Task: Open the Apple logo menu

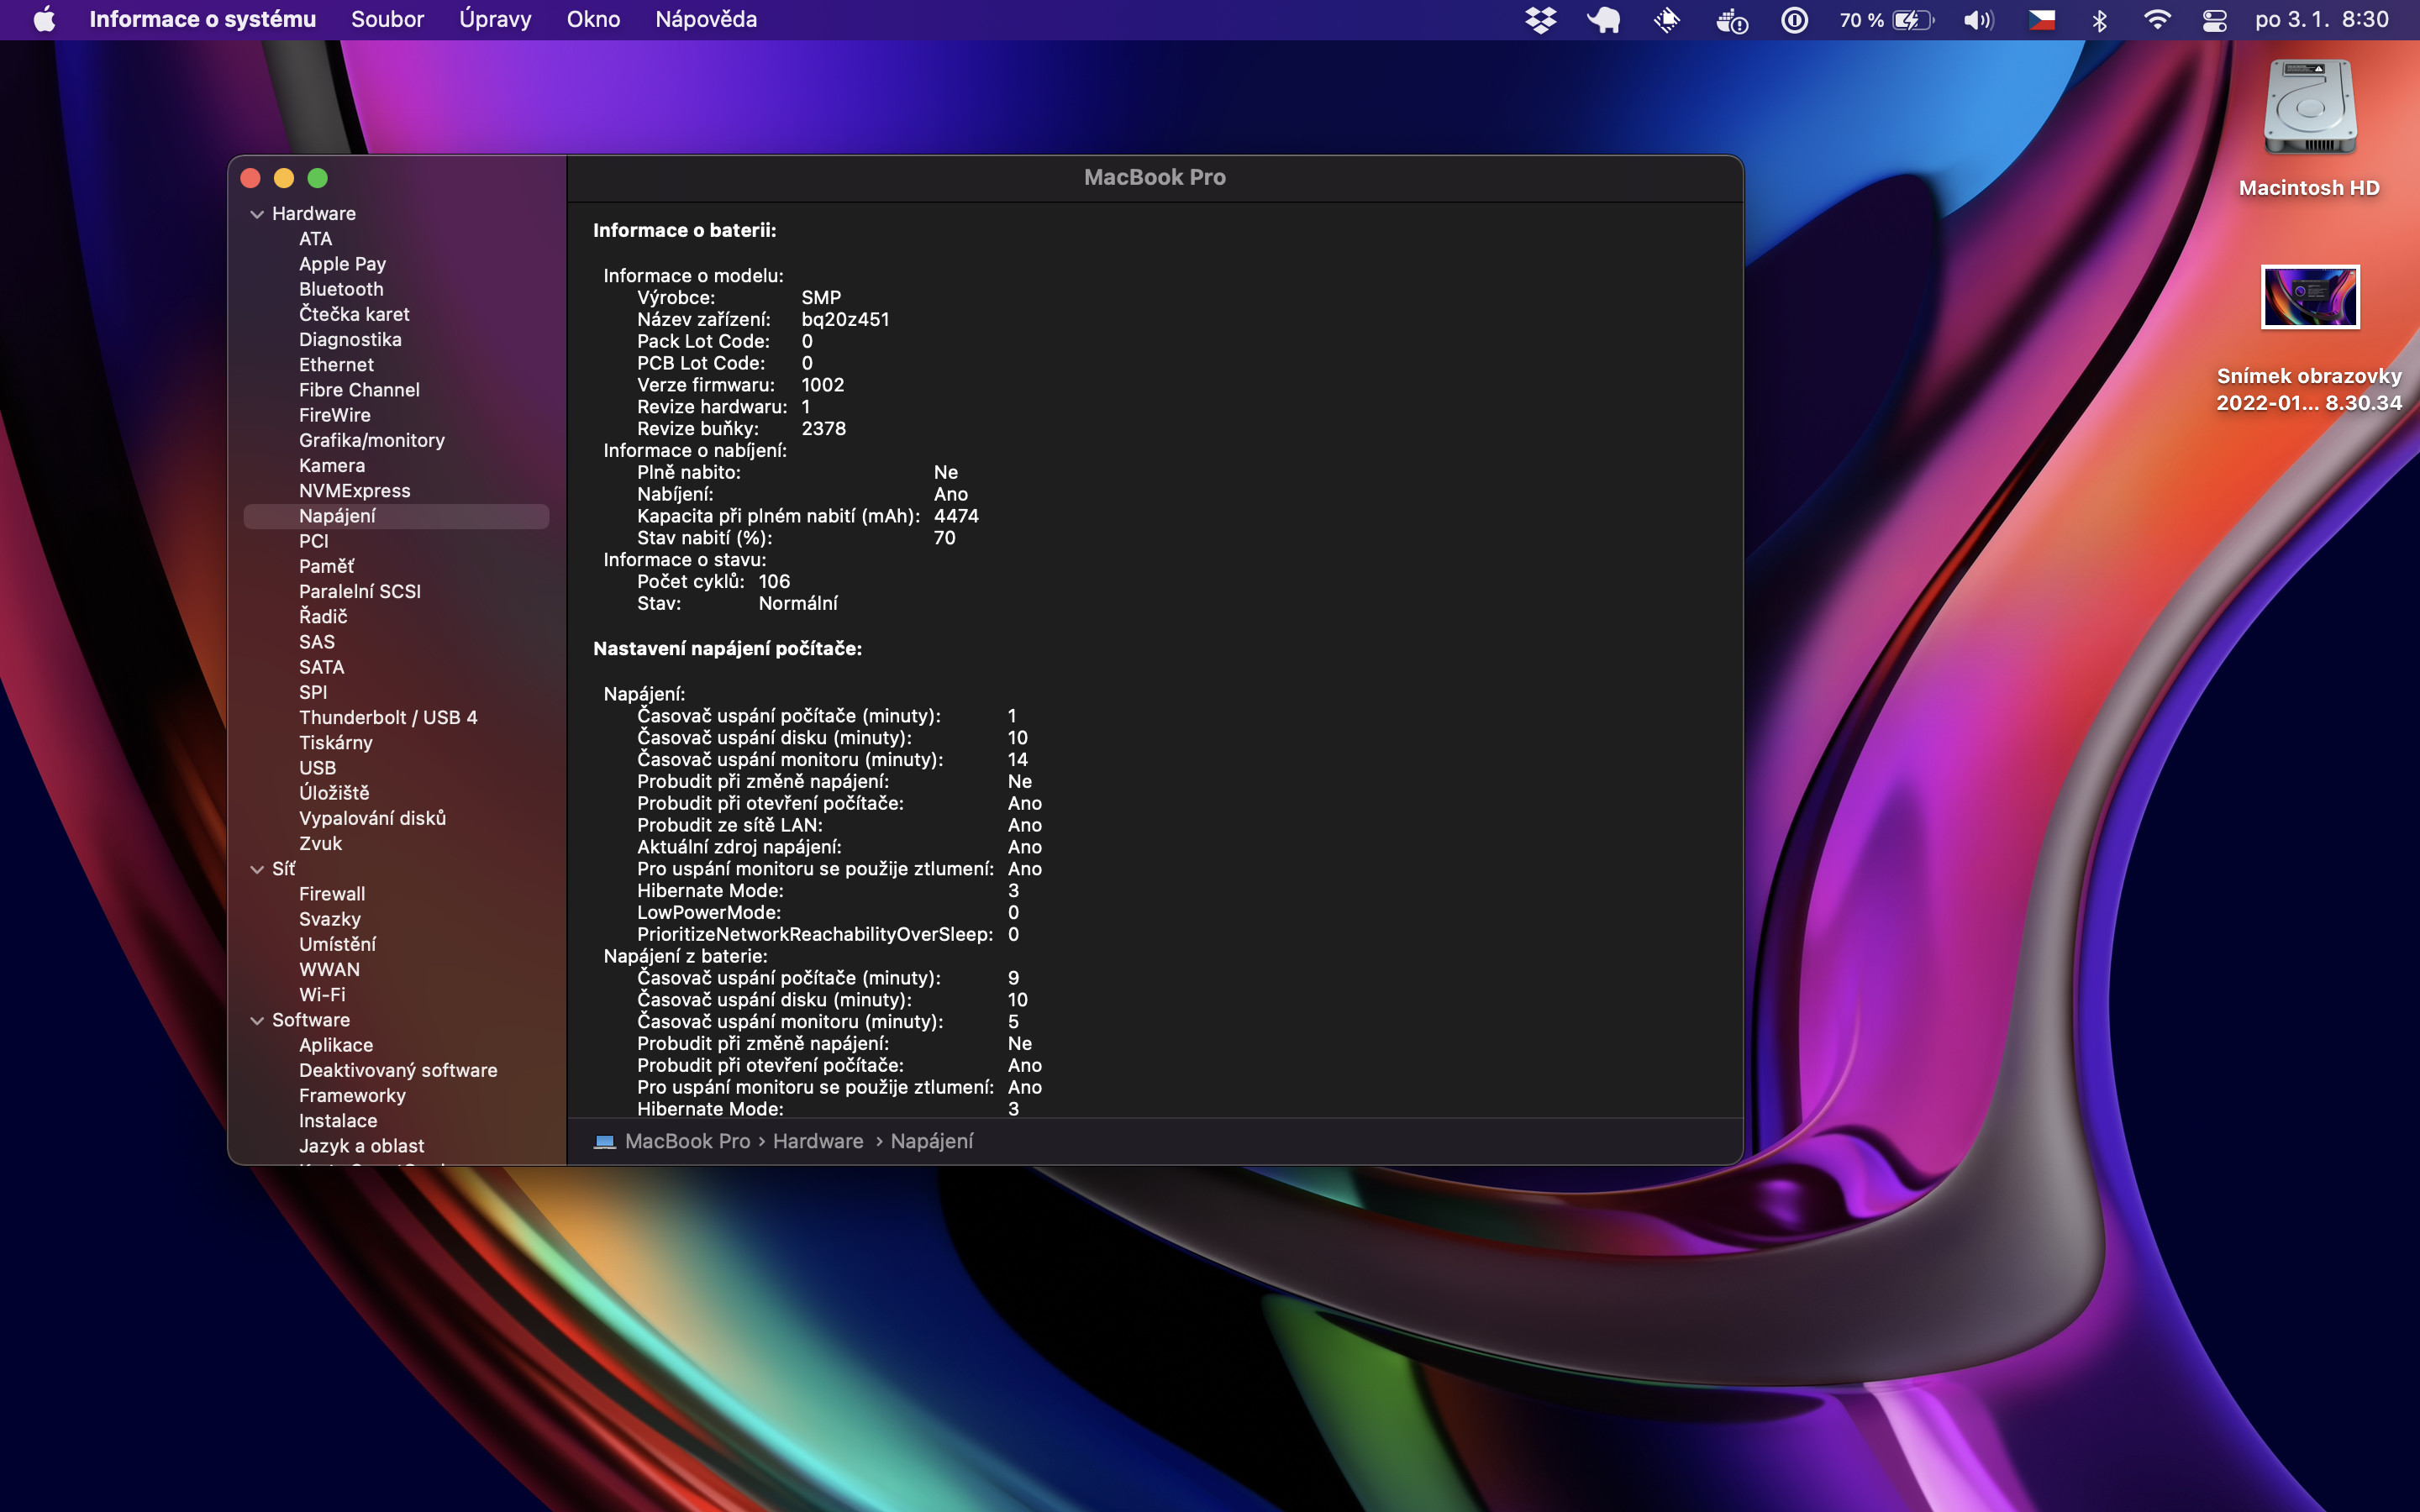Action: coord(44,20)
